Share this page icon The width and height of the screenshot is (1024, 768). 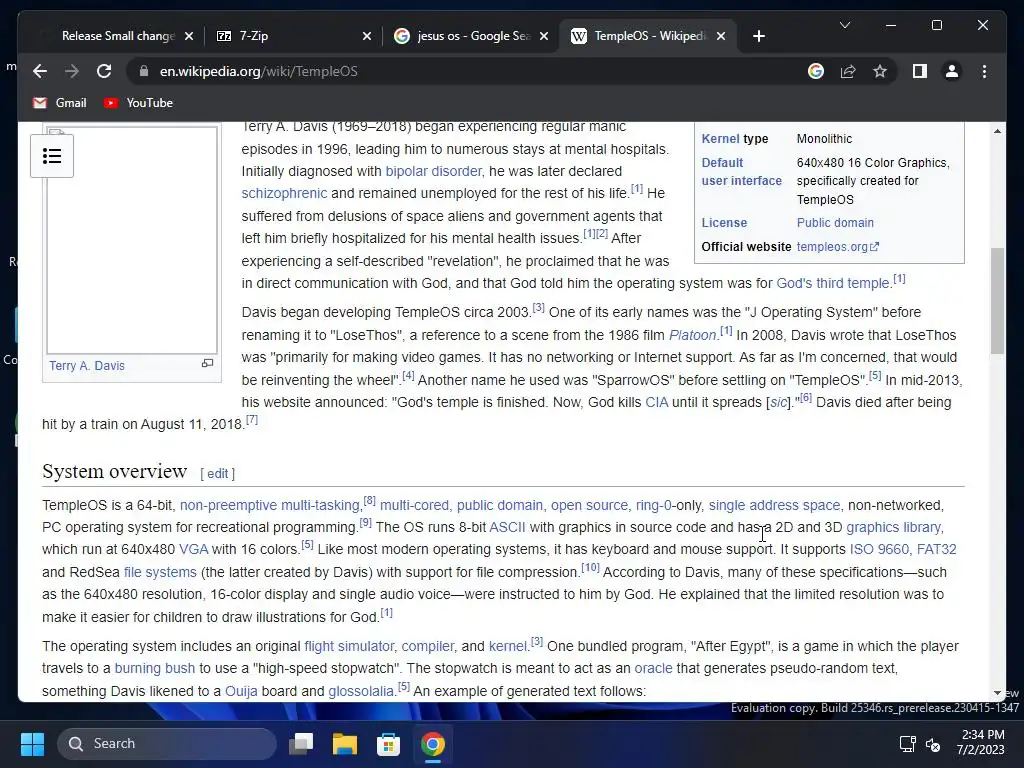click(848, 71)
